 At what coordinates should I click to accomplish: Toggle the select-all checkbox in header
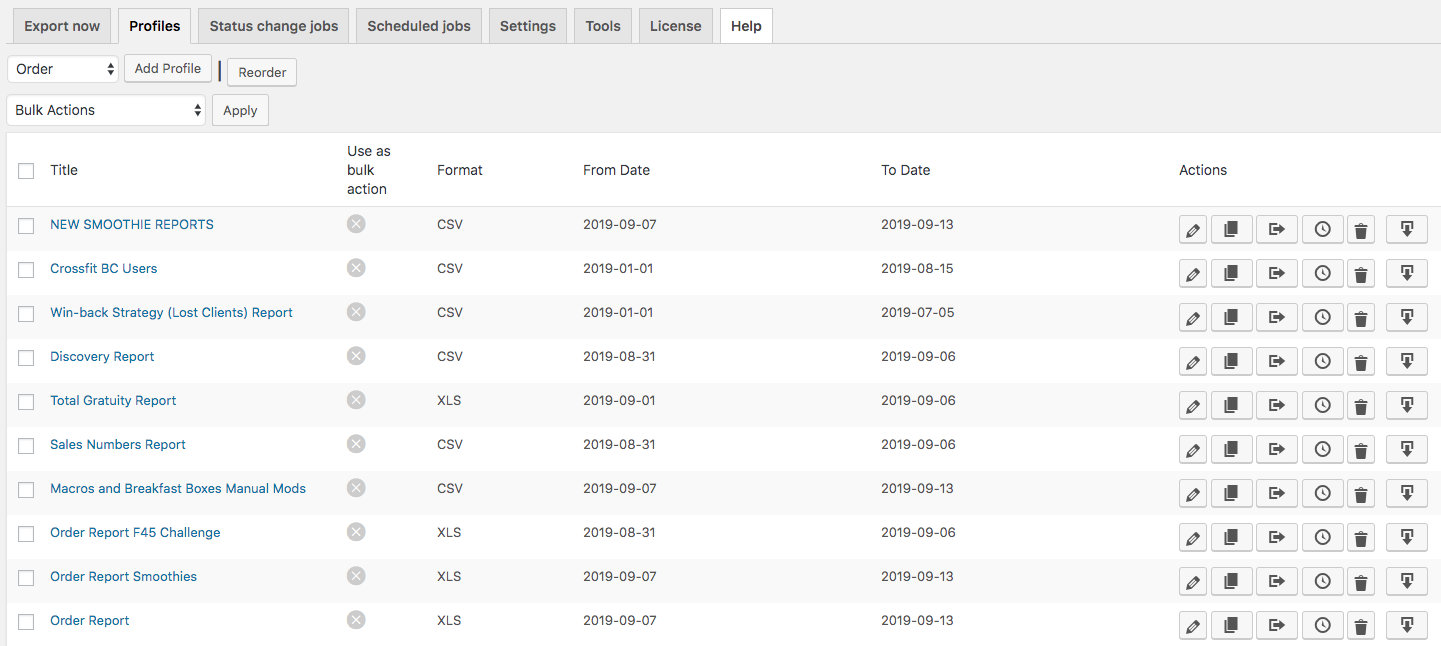[26, 171]
